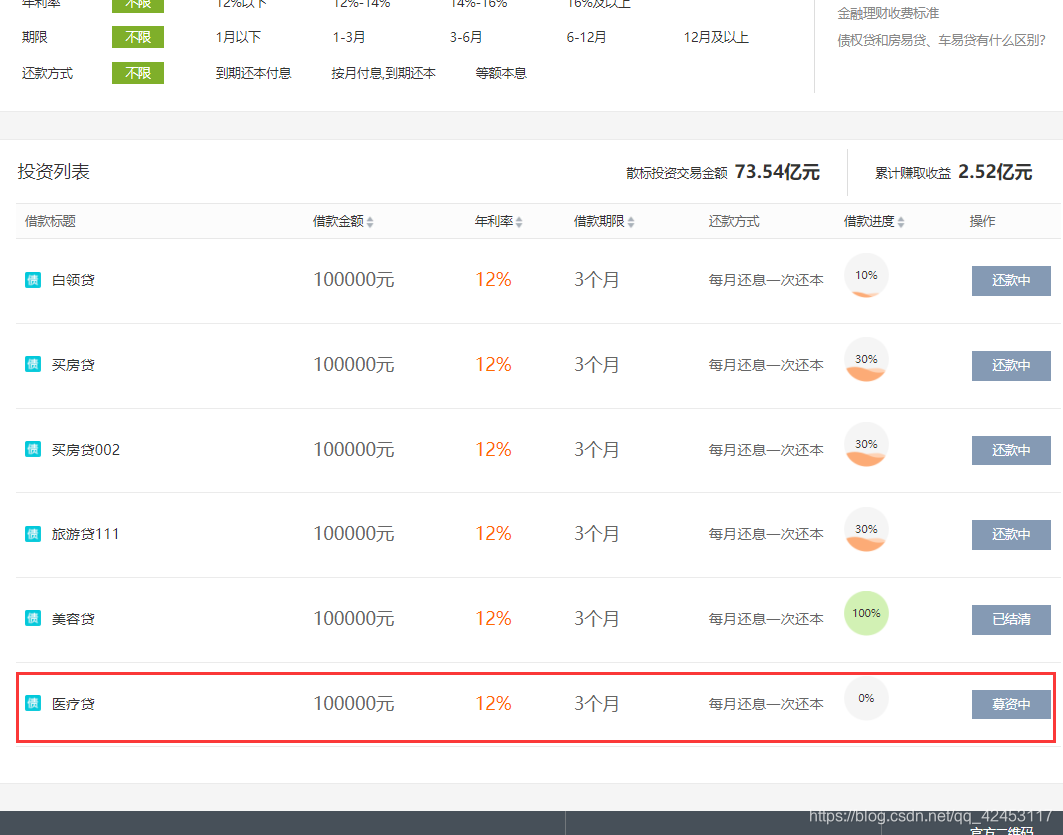
Task: Open the 白领贷 loan title
Action: (73, 280)
